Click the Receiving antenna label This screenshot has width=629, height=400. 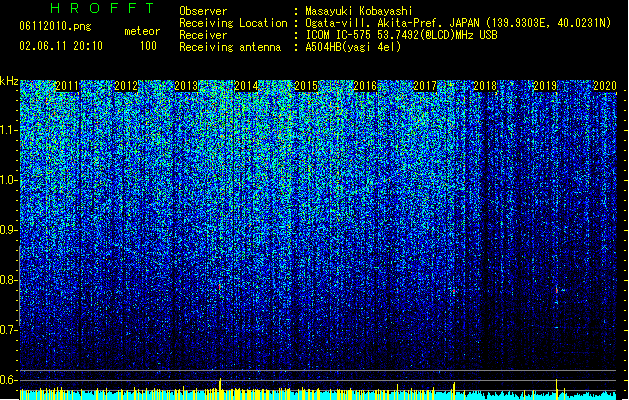[230, 47]
